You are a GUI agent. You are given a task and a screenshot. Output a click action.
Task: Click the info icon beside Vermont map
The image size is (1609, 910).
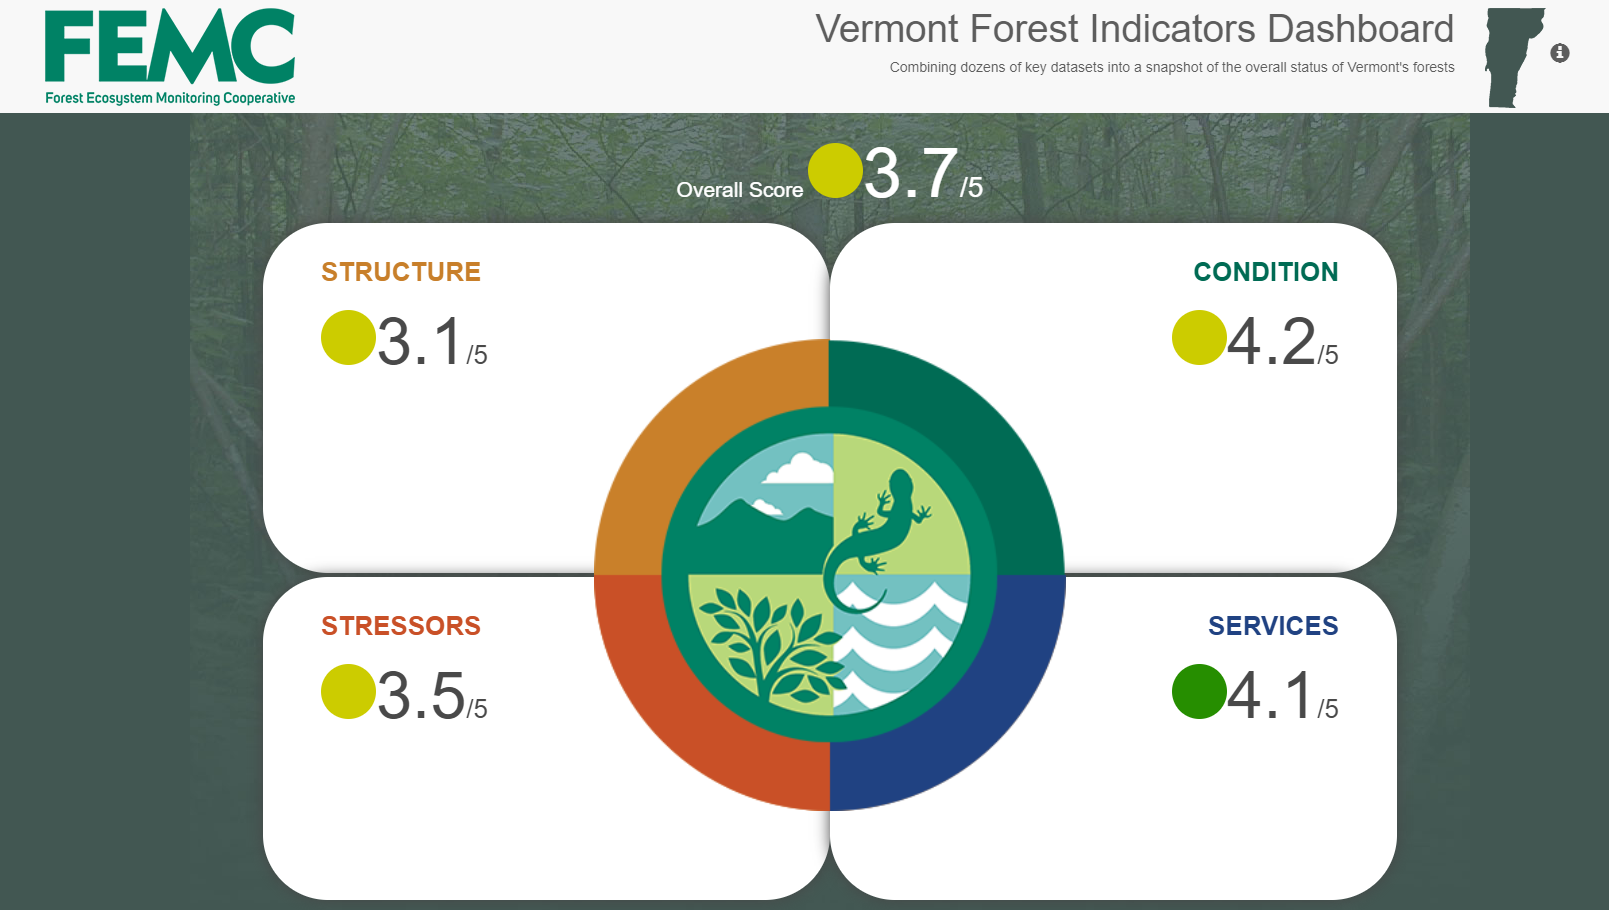[1559, 53]
